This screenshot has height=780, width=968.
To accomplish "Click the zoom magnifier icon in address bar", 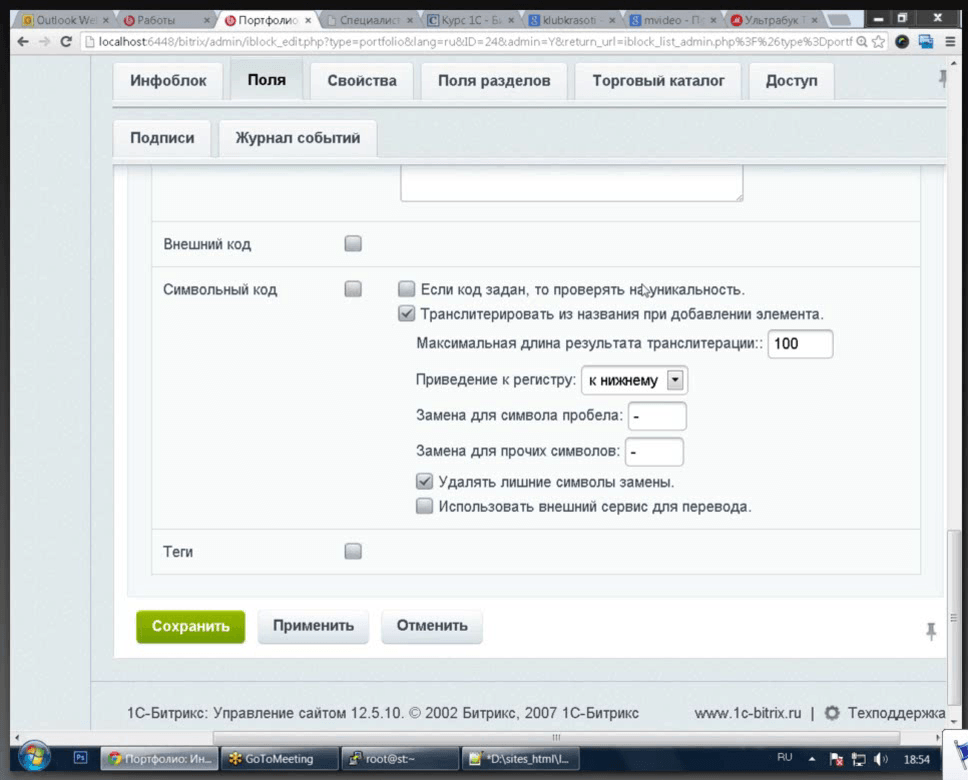I will coord(862,42).
